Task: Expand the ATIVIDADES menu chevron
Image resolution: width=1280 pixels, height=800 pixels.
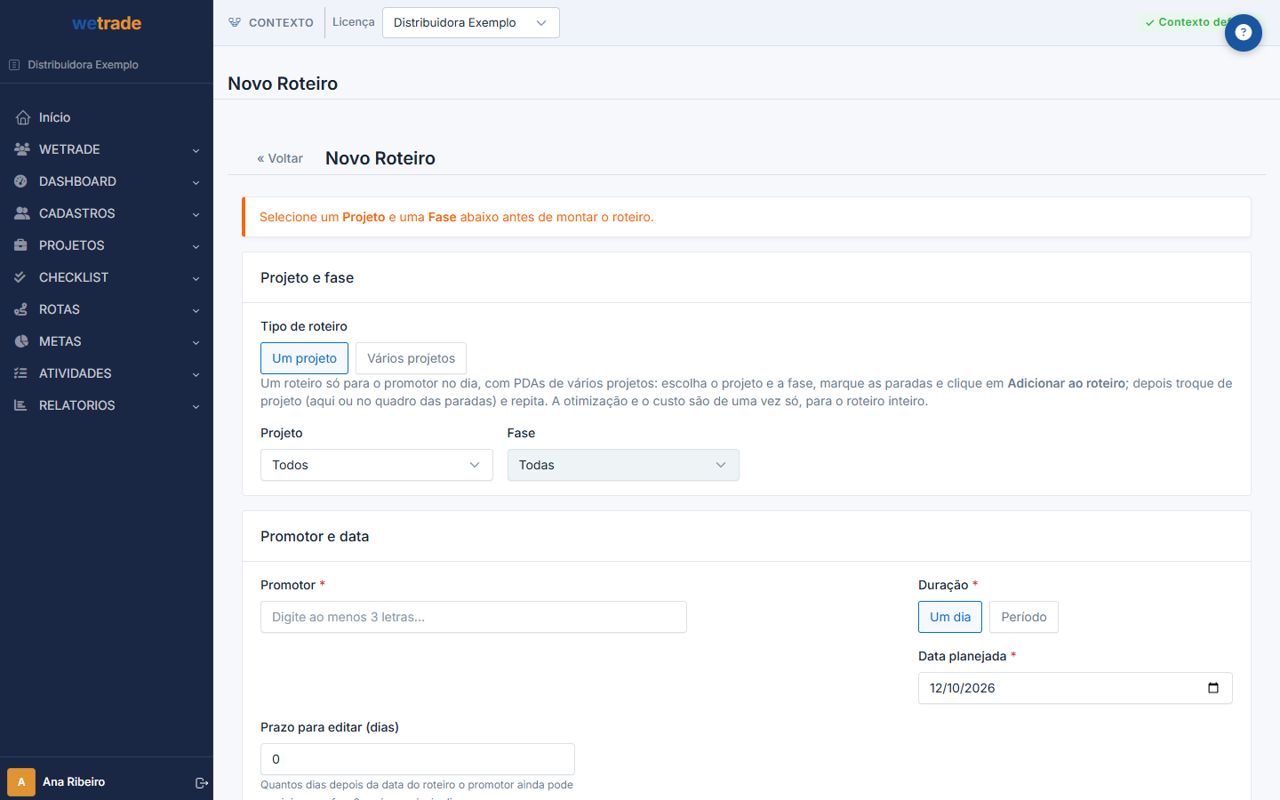Action: point(196,374)
